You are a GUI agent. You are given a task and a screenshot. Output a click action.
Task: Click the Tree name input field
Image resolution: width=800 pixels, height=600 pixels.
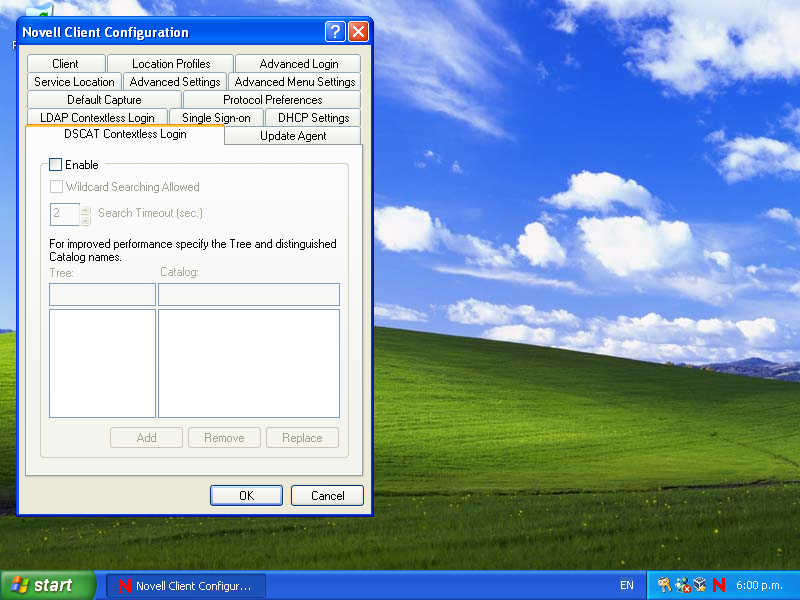tap(102, 294)
